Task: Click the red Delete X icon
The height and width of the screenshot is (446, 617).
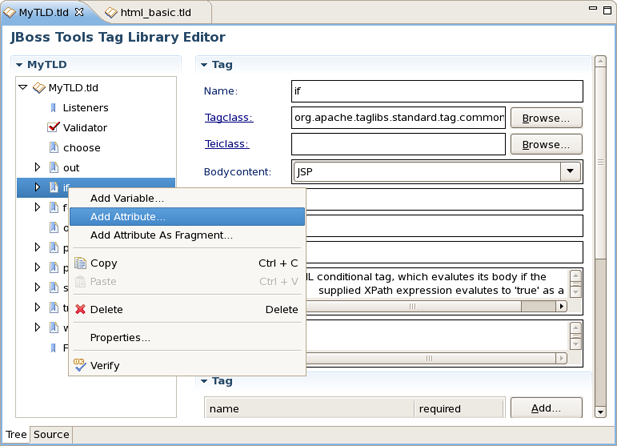Action: click(80, 309)
